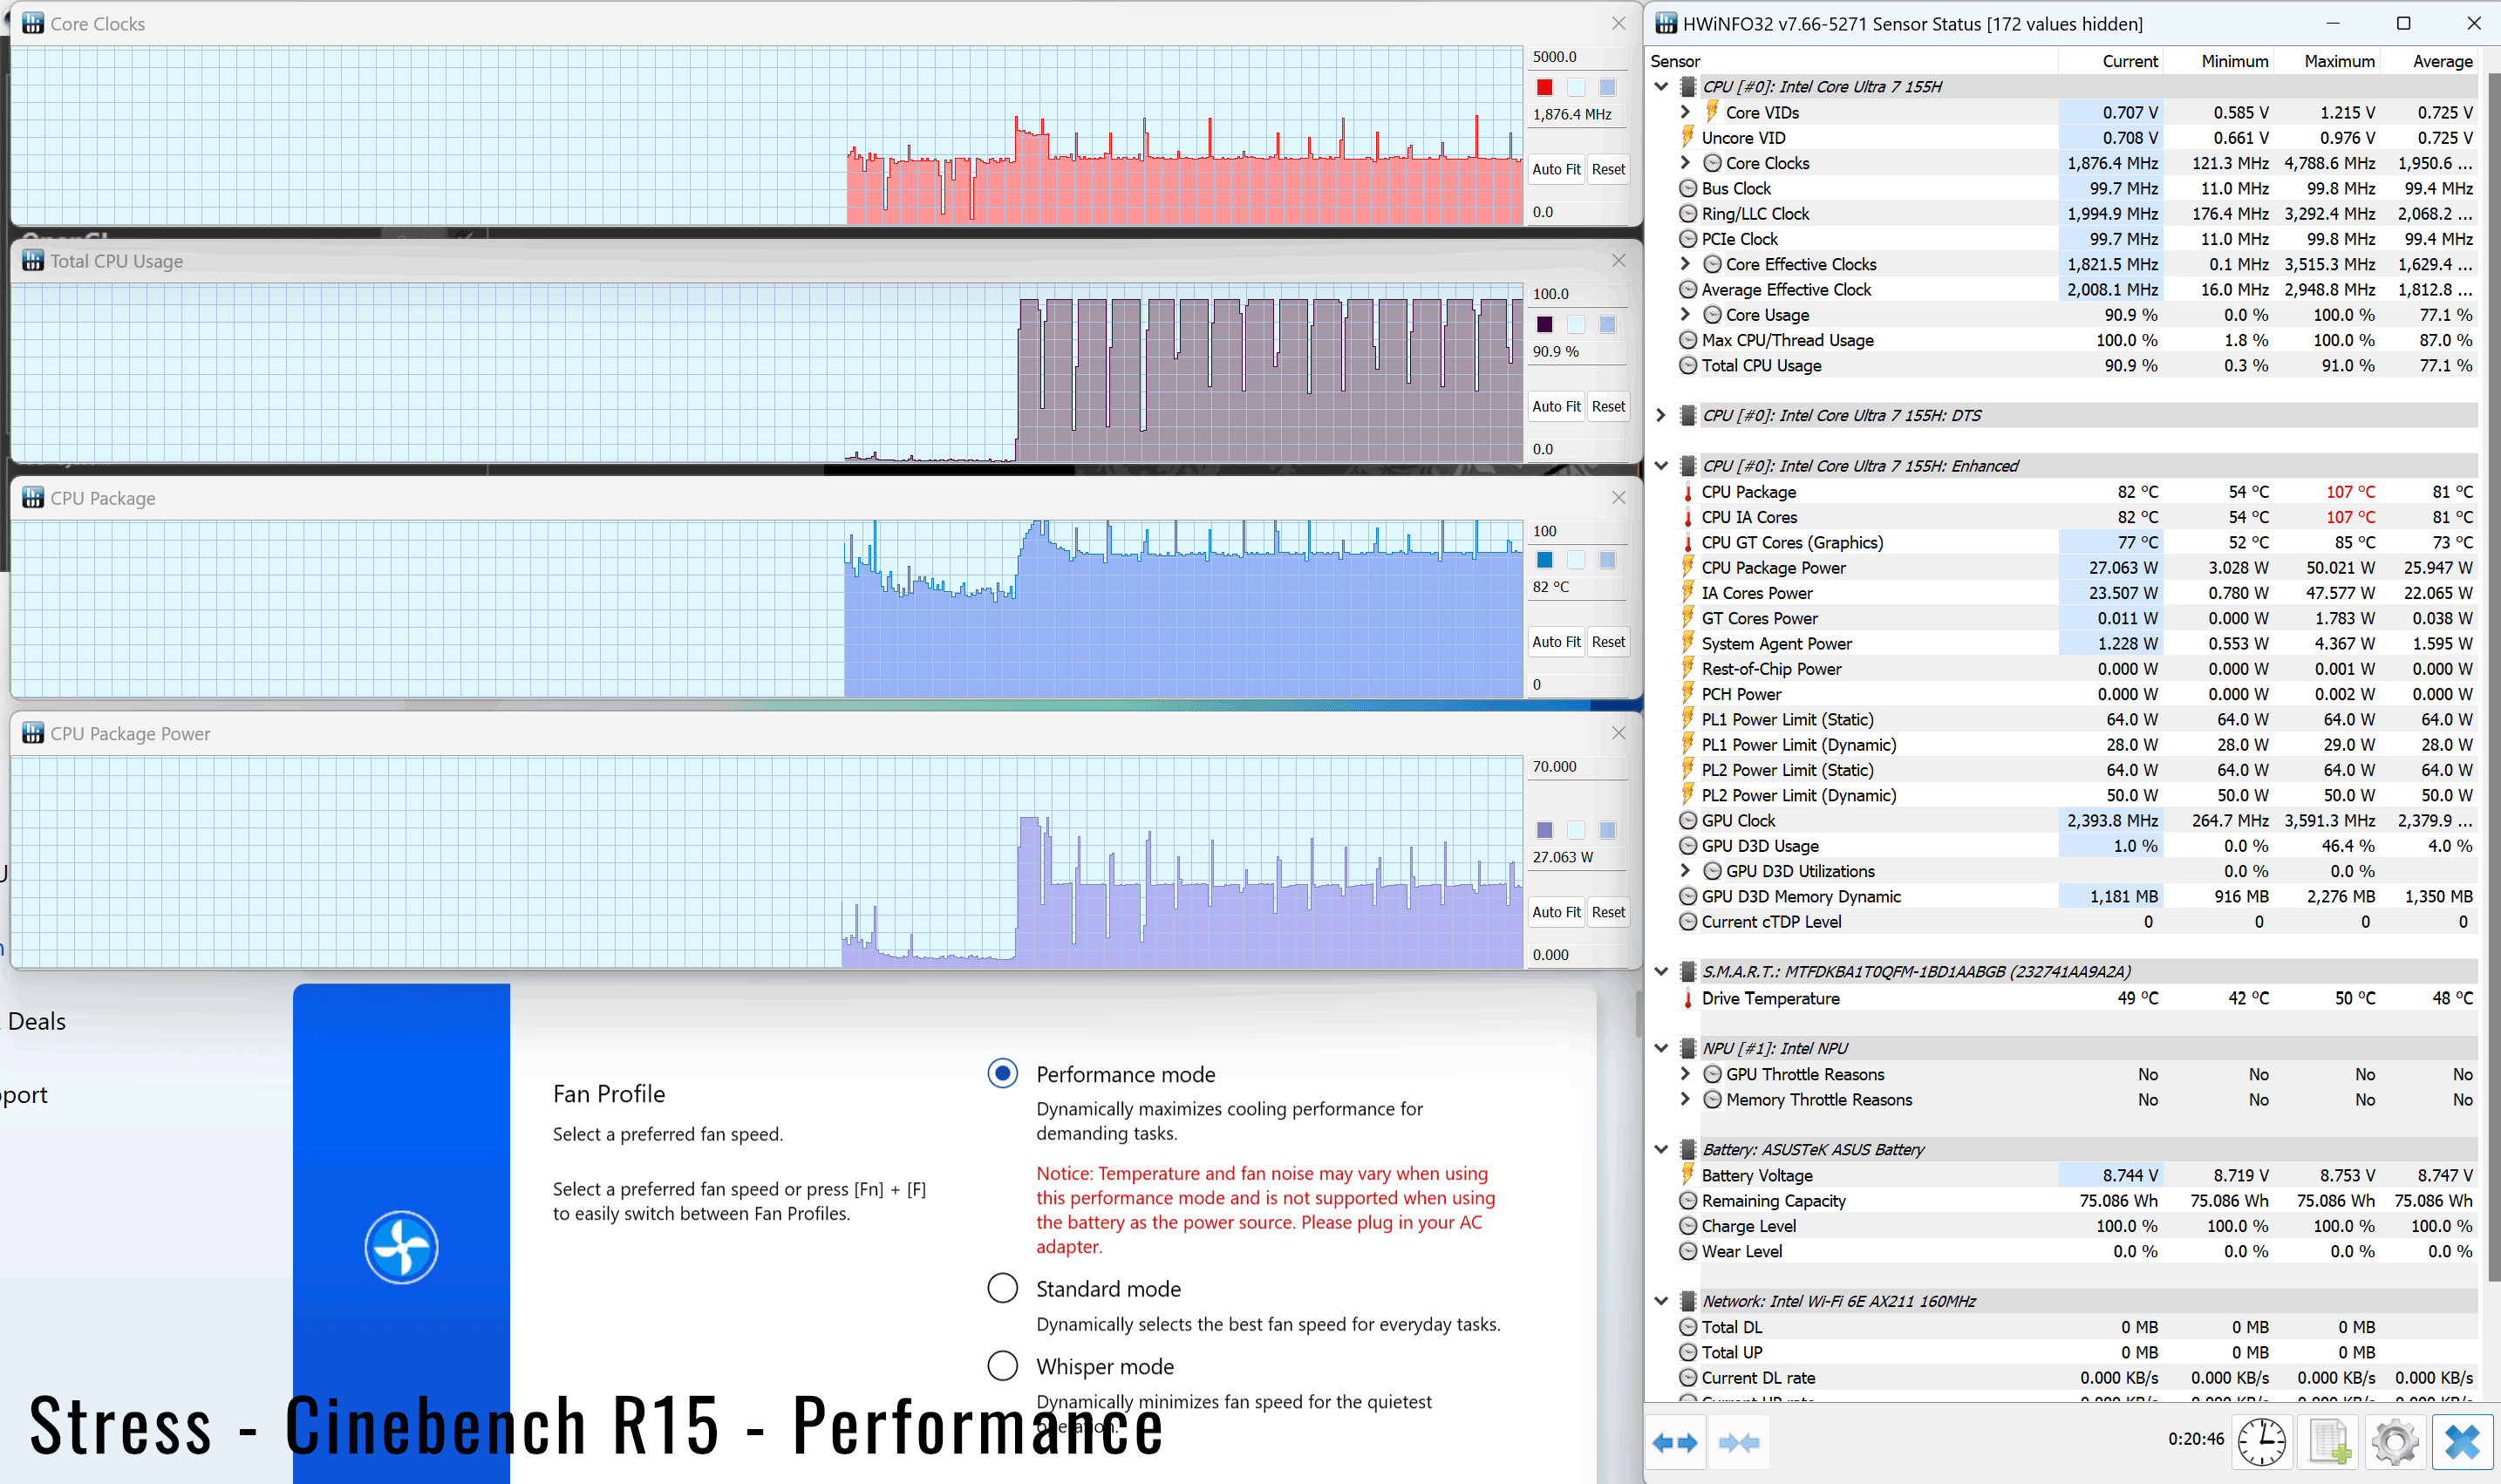
Task: Click the clock reset timer icon
Action: (x=2261, y=1441)
